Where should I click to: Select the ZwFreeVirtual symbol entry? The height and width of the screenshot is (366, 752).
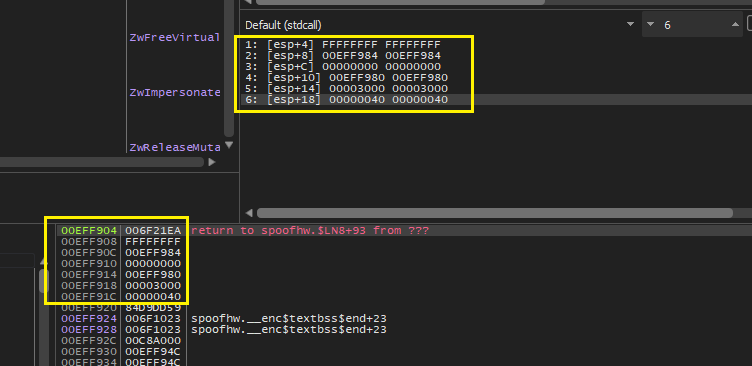click(x=175, y=37)
